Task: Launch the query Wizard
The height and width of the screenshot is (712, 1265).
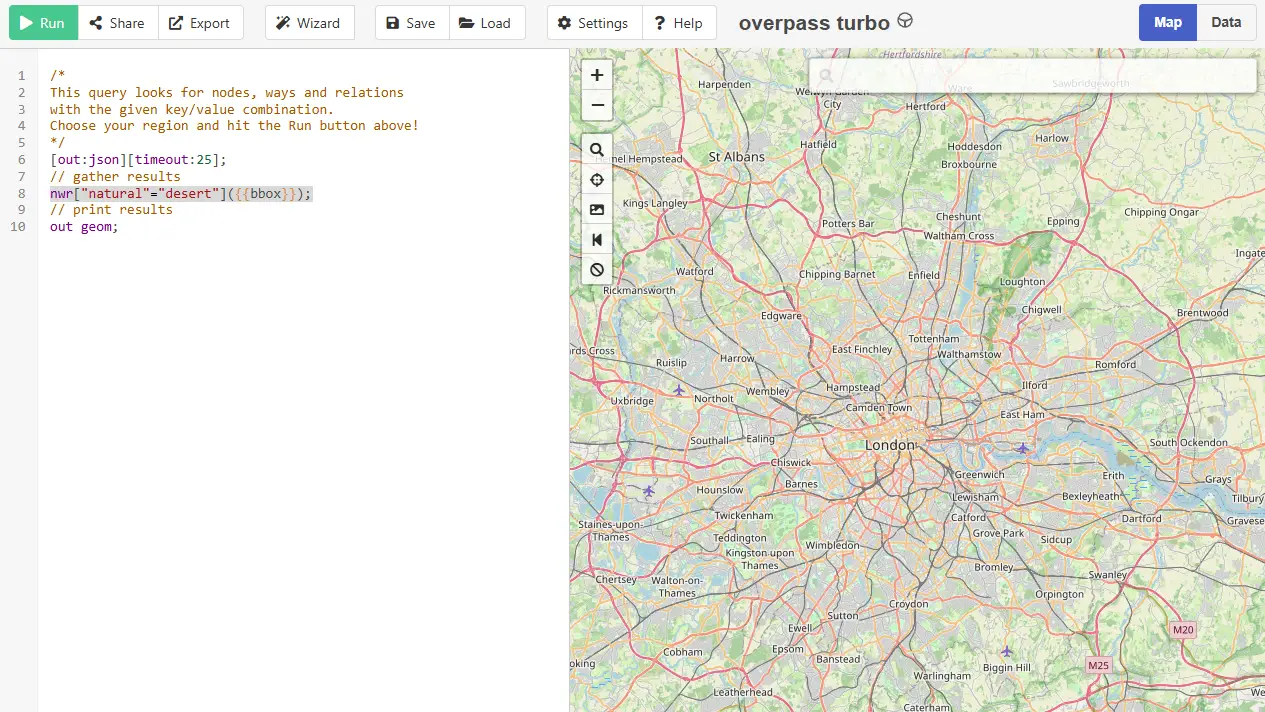Action: click(x=309, y=23)
